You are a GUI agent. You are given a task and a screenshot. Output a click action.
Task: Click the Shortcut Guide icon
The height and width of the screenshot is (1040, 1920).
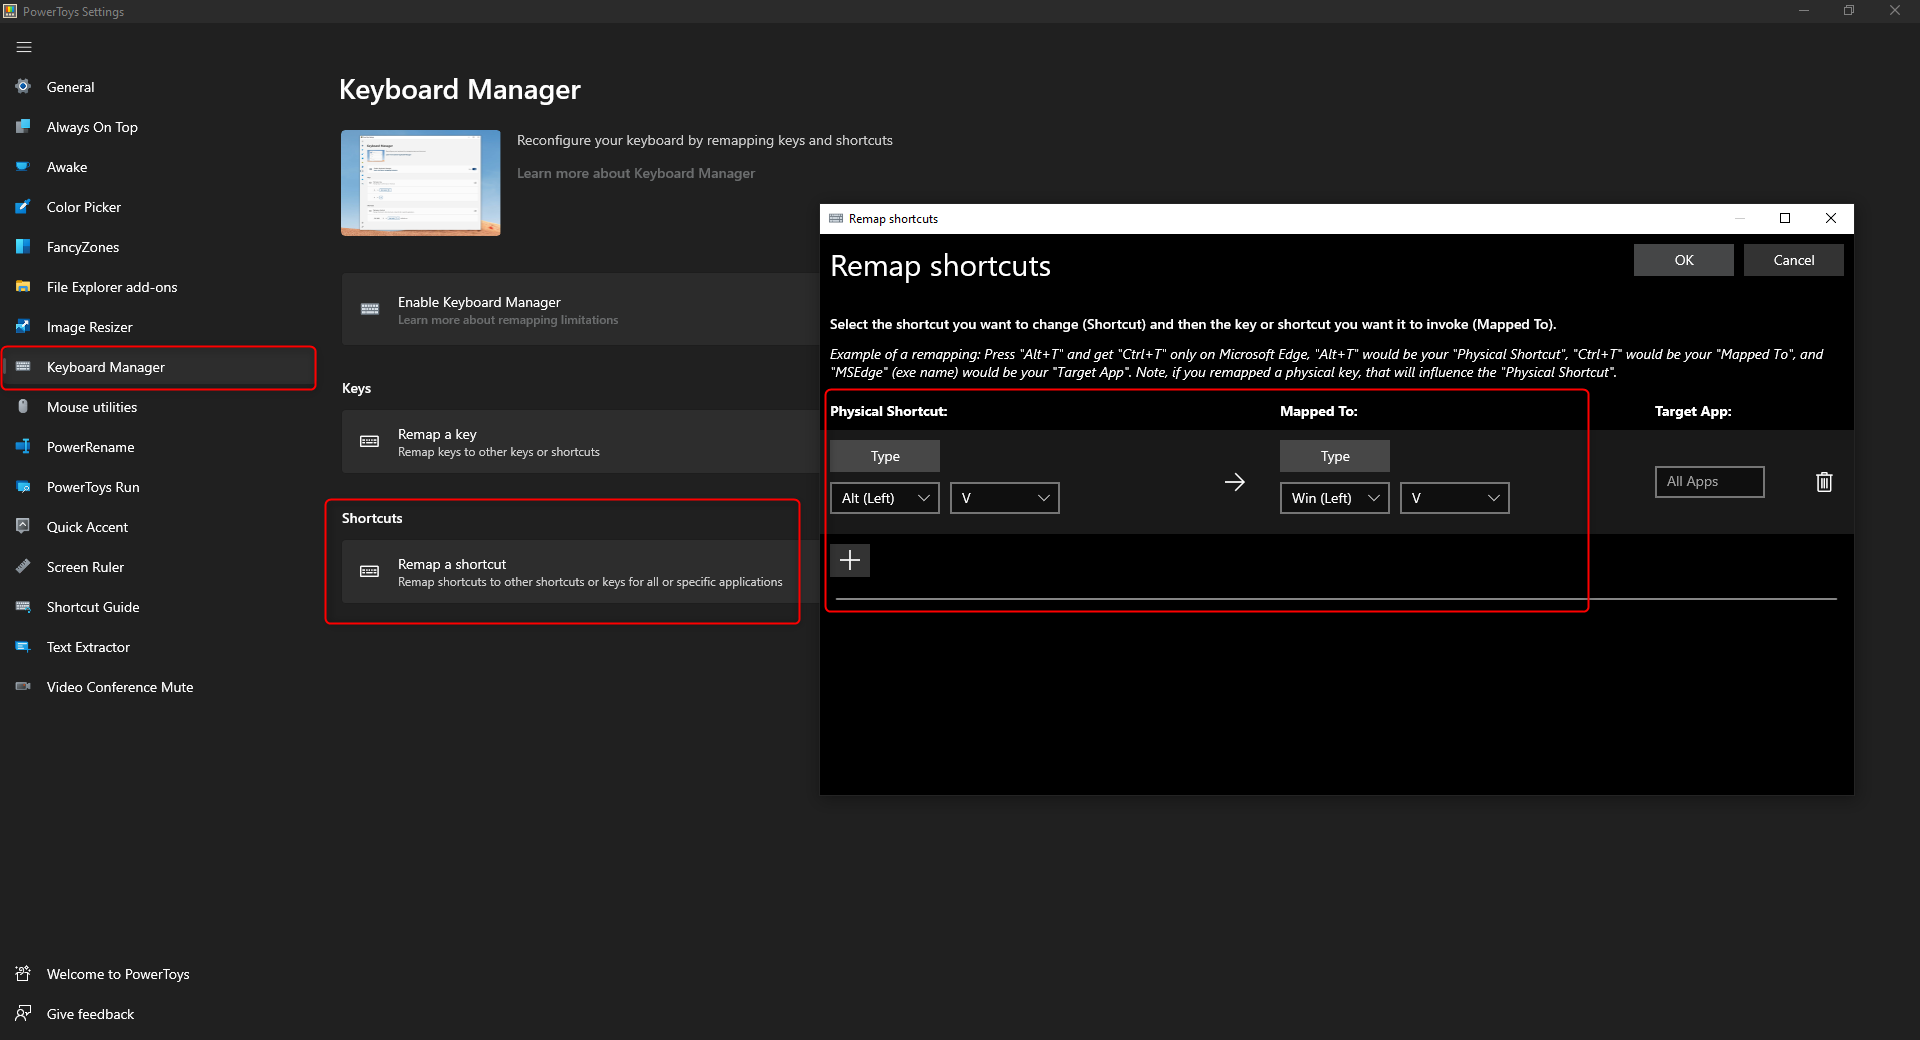23,607
